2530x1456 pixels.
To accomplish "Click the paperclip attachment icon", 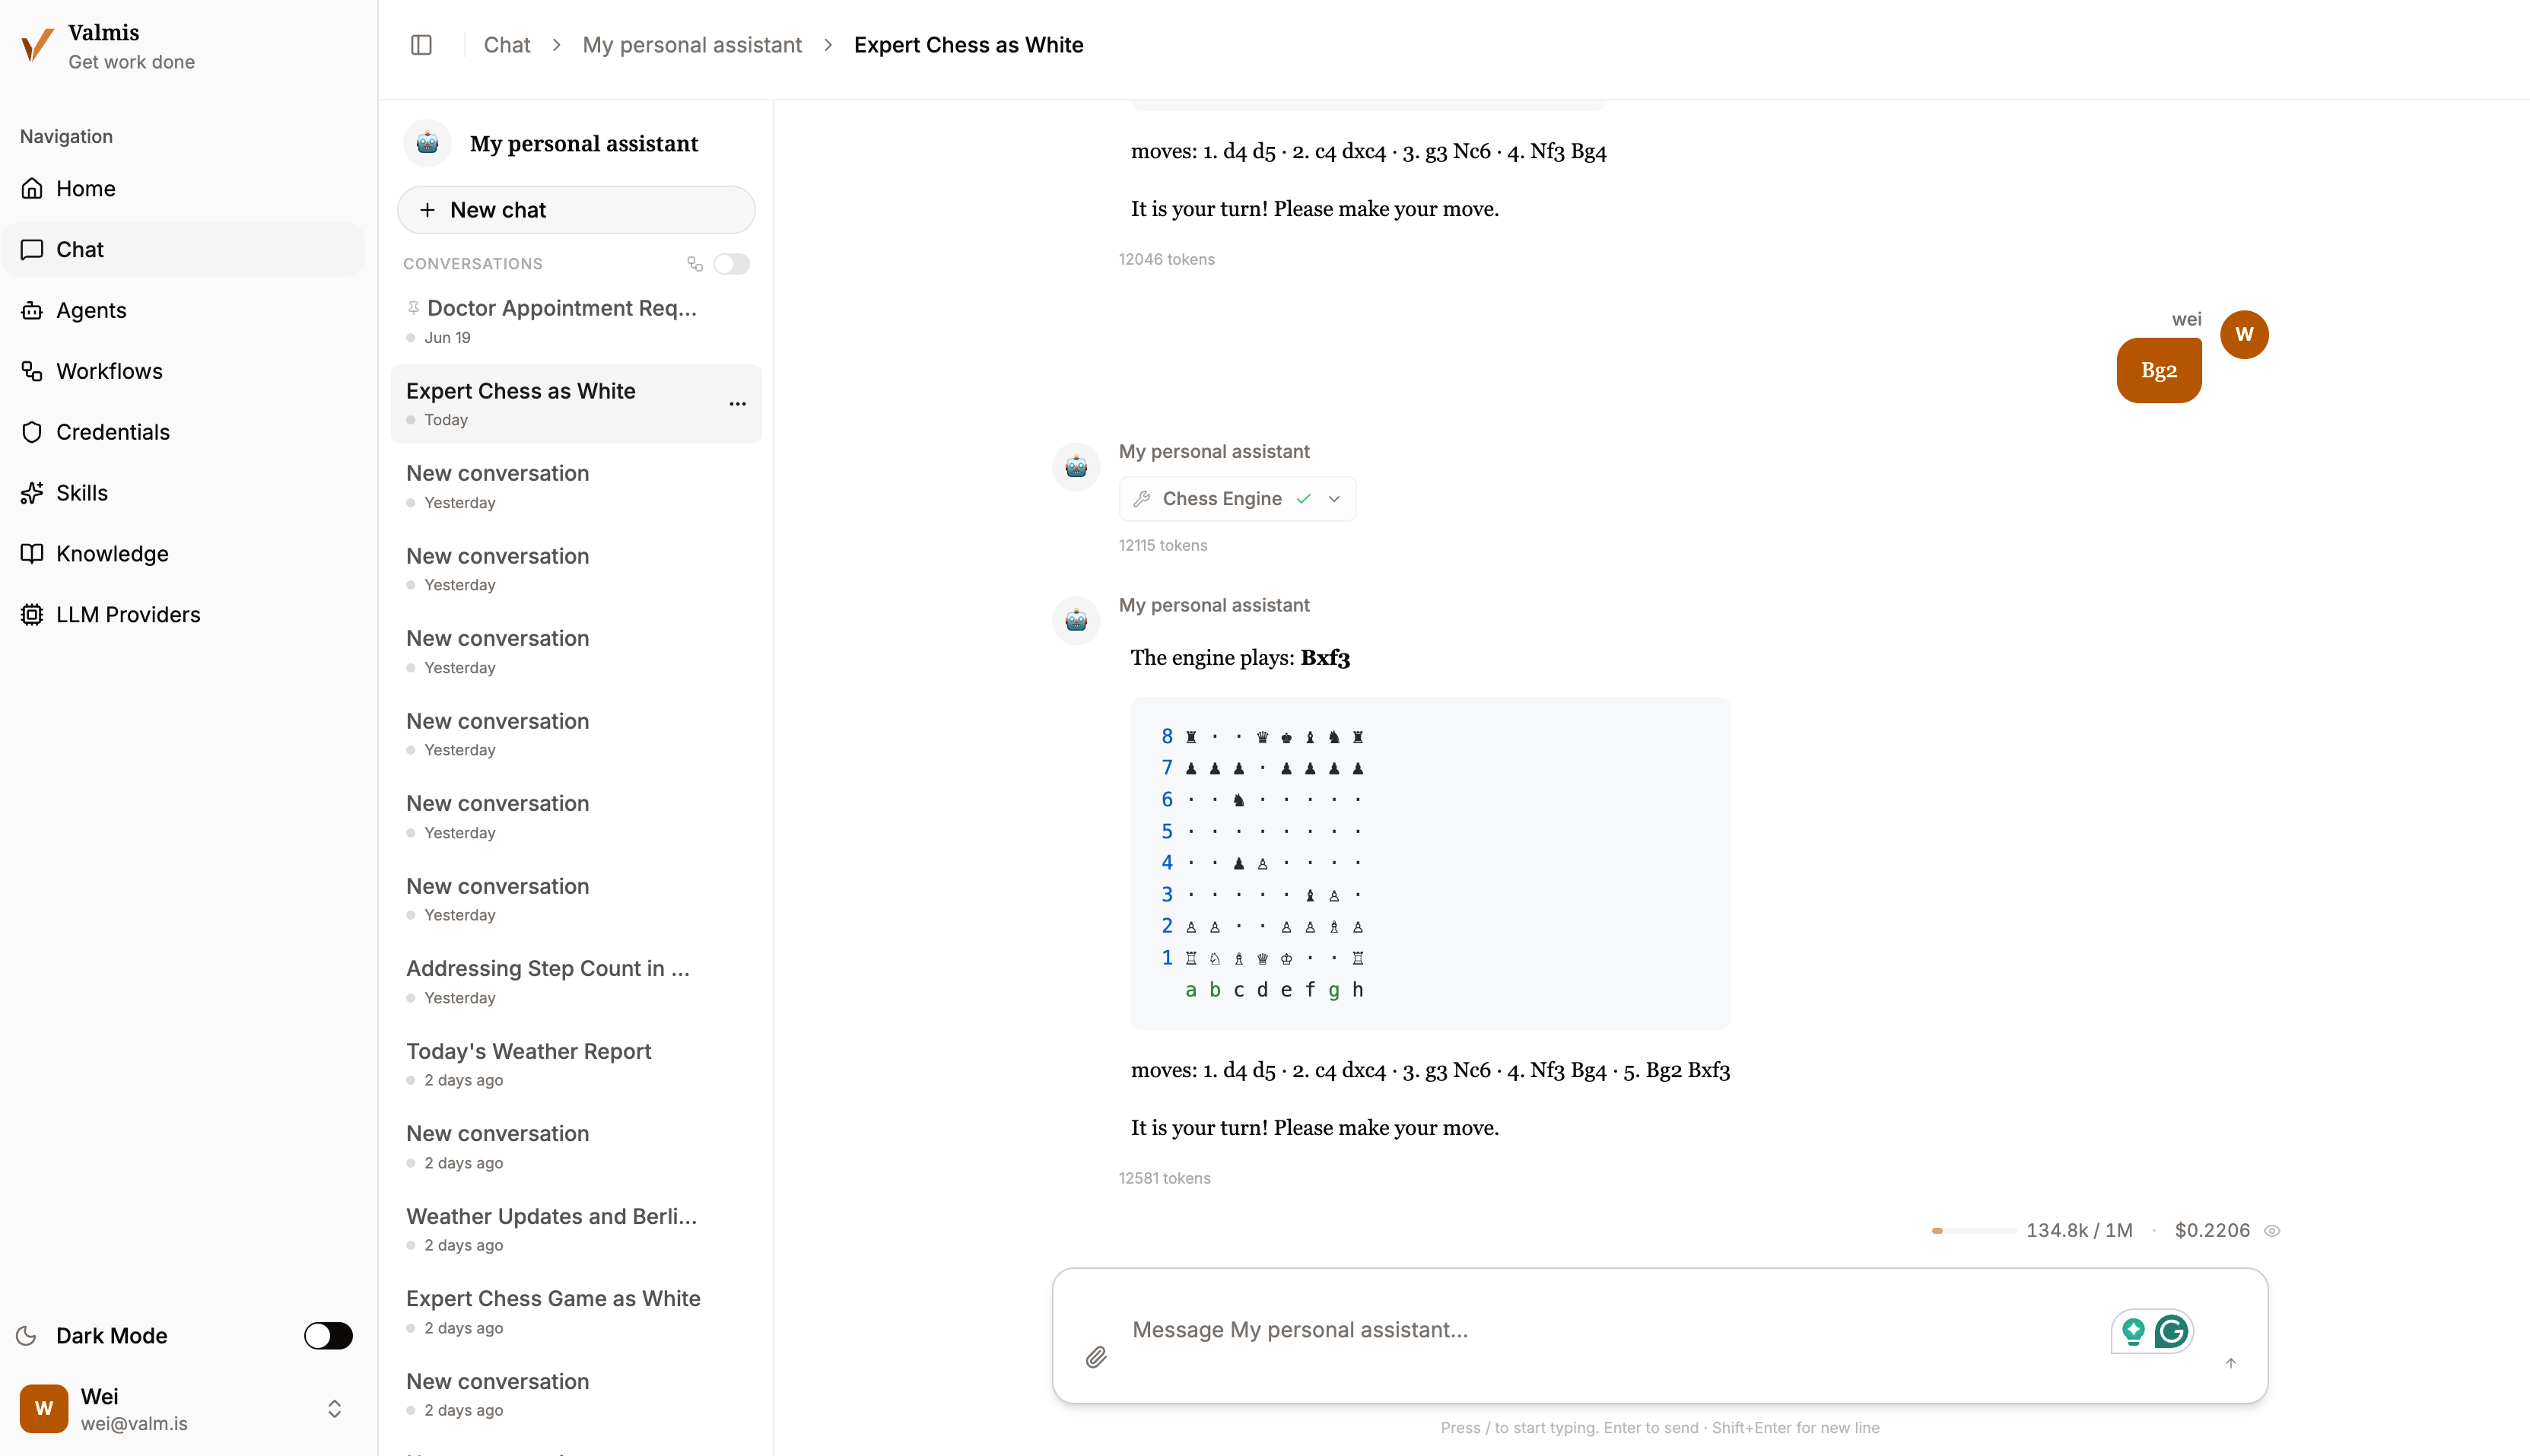I will click(1096, 1357).
